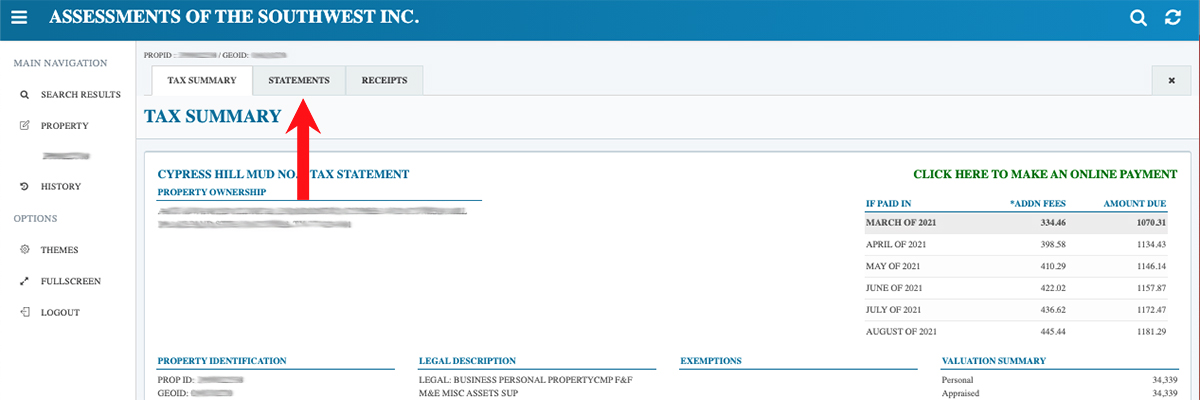Click the Fullscreen expand arrows icon
1200x400 pixels.
coord(24,282)
